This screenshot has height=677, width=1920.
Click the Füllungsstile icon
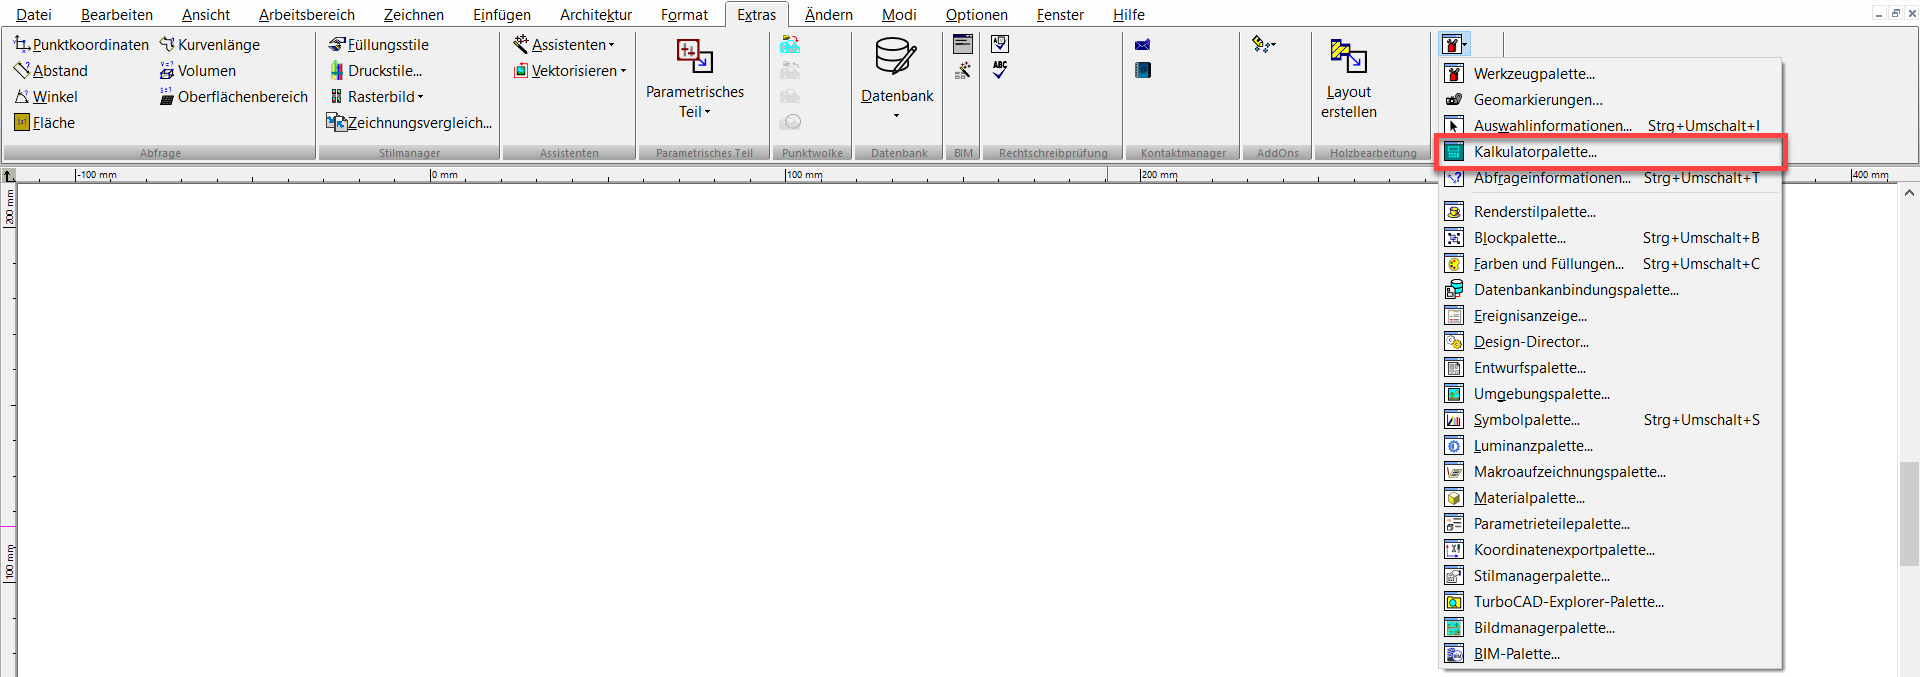[337, 45]
